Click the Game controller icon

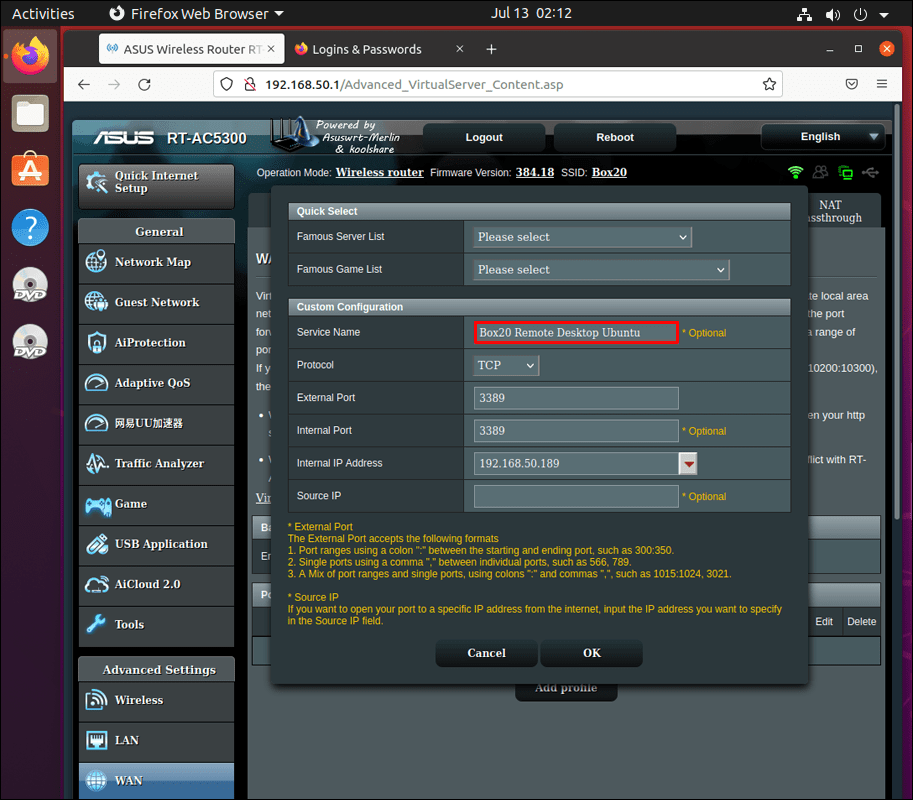97,504
